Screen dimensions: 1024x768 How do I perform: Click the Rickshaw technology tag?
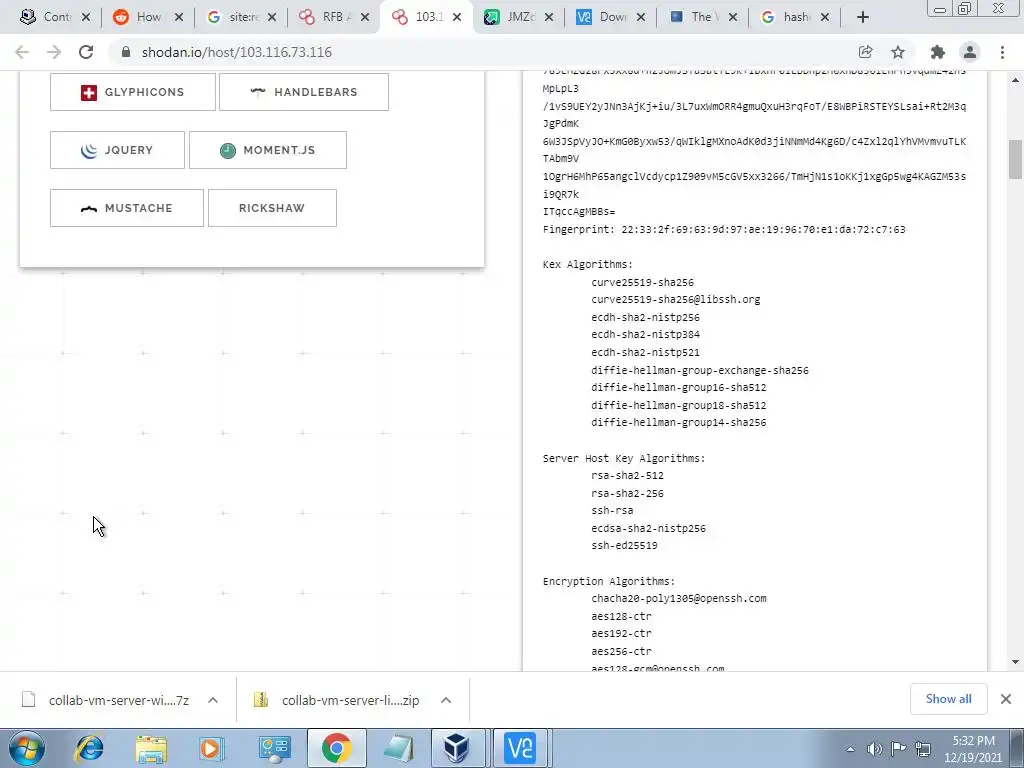pos(272,208)
